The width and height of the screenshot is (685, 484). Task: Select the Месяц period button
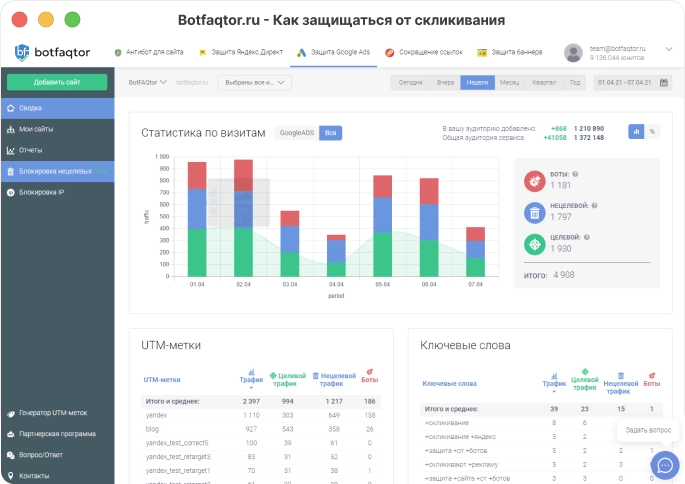[508, 83]
